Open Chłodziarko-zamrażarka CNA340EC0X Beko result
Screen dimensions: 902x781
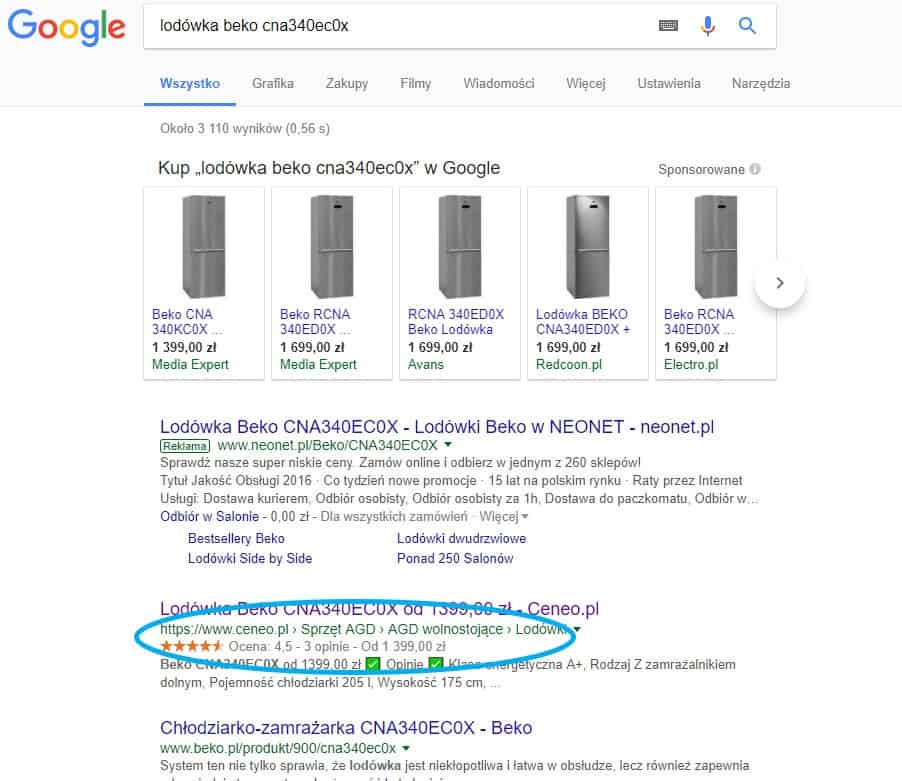tap(346, 728)
